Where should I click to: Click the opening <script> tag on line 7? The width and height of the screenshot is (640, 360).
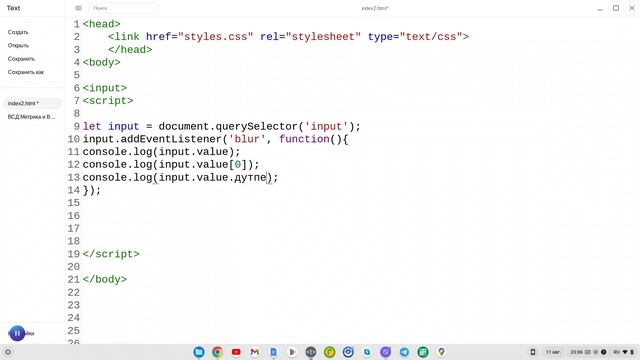click(108, 101)
